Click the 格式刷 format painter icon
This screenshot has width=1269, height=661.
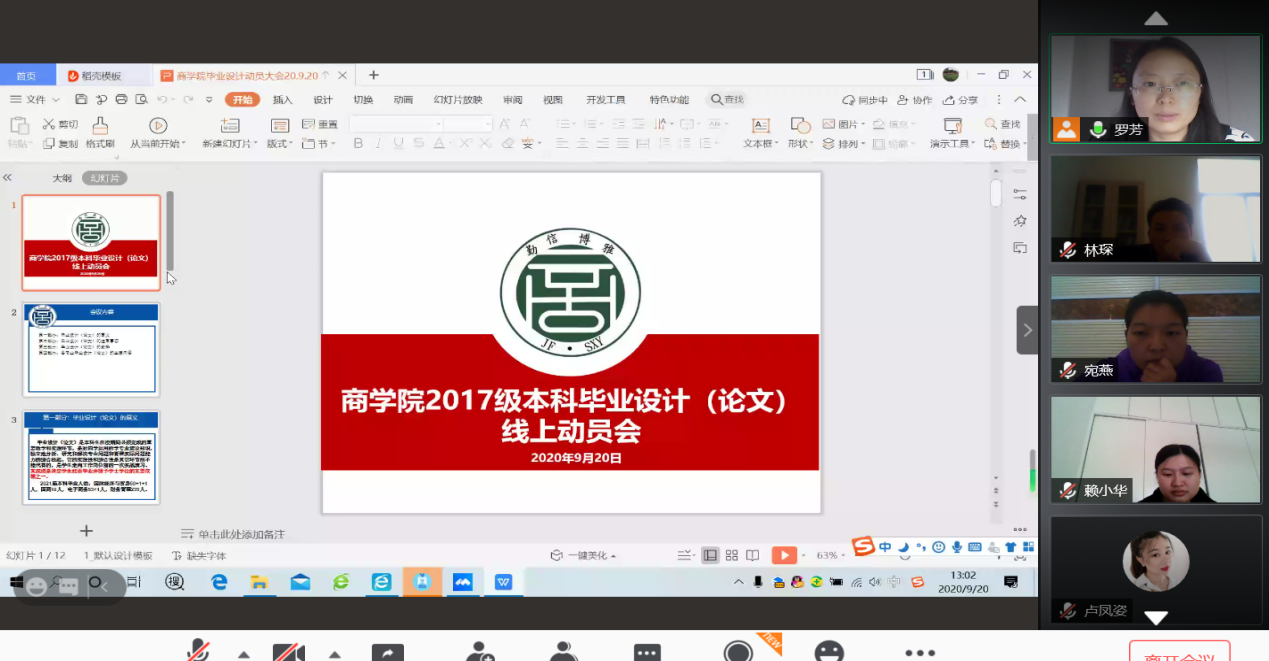(x=100, y=125)
